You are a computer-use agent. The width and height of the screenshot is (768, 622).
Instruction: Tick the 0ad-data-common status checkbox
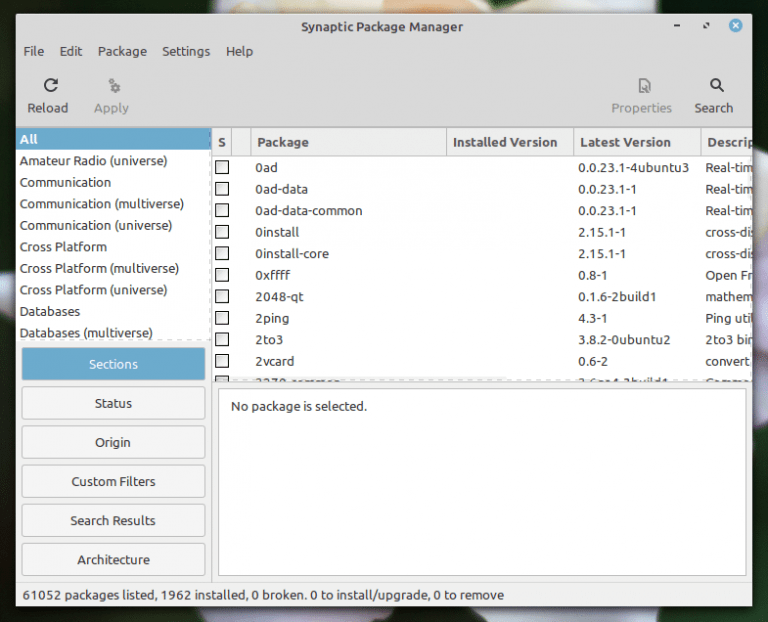click(x=222, y=210)
